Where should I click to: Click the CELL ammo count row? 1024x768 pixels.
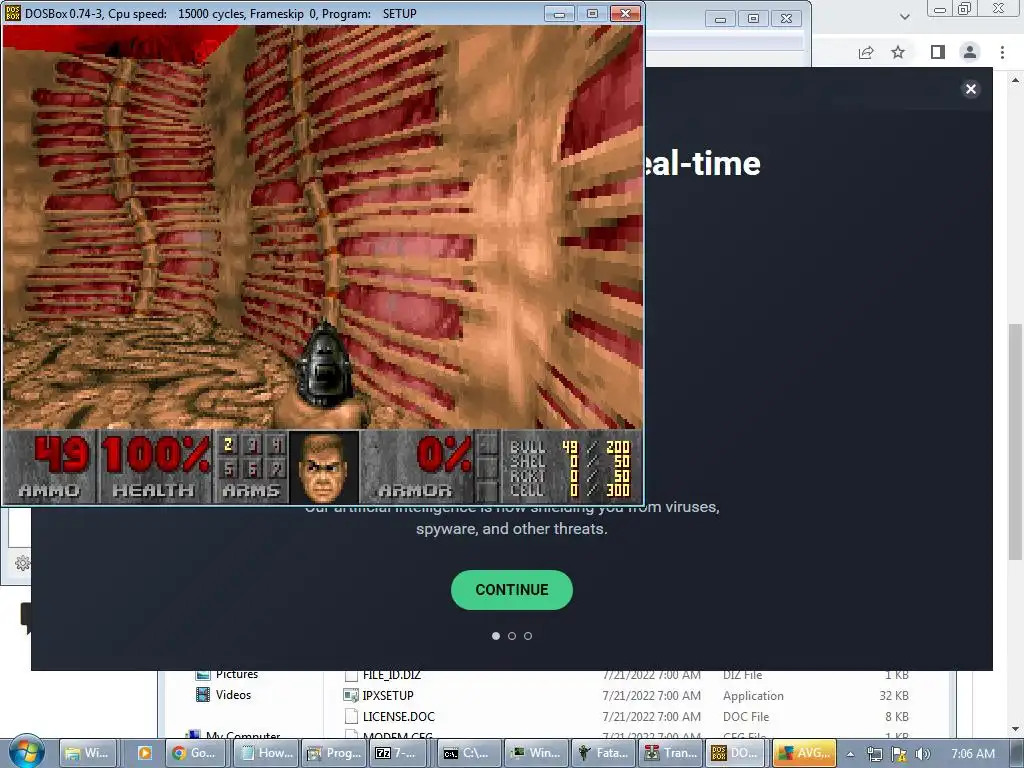coord(569,490)
